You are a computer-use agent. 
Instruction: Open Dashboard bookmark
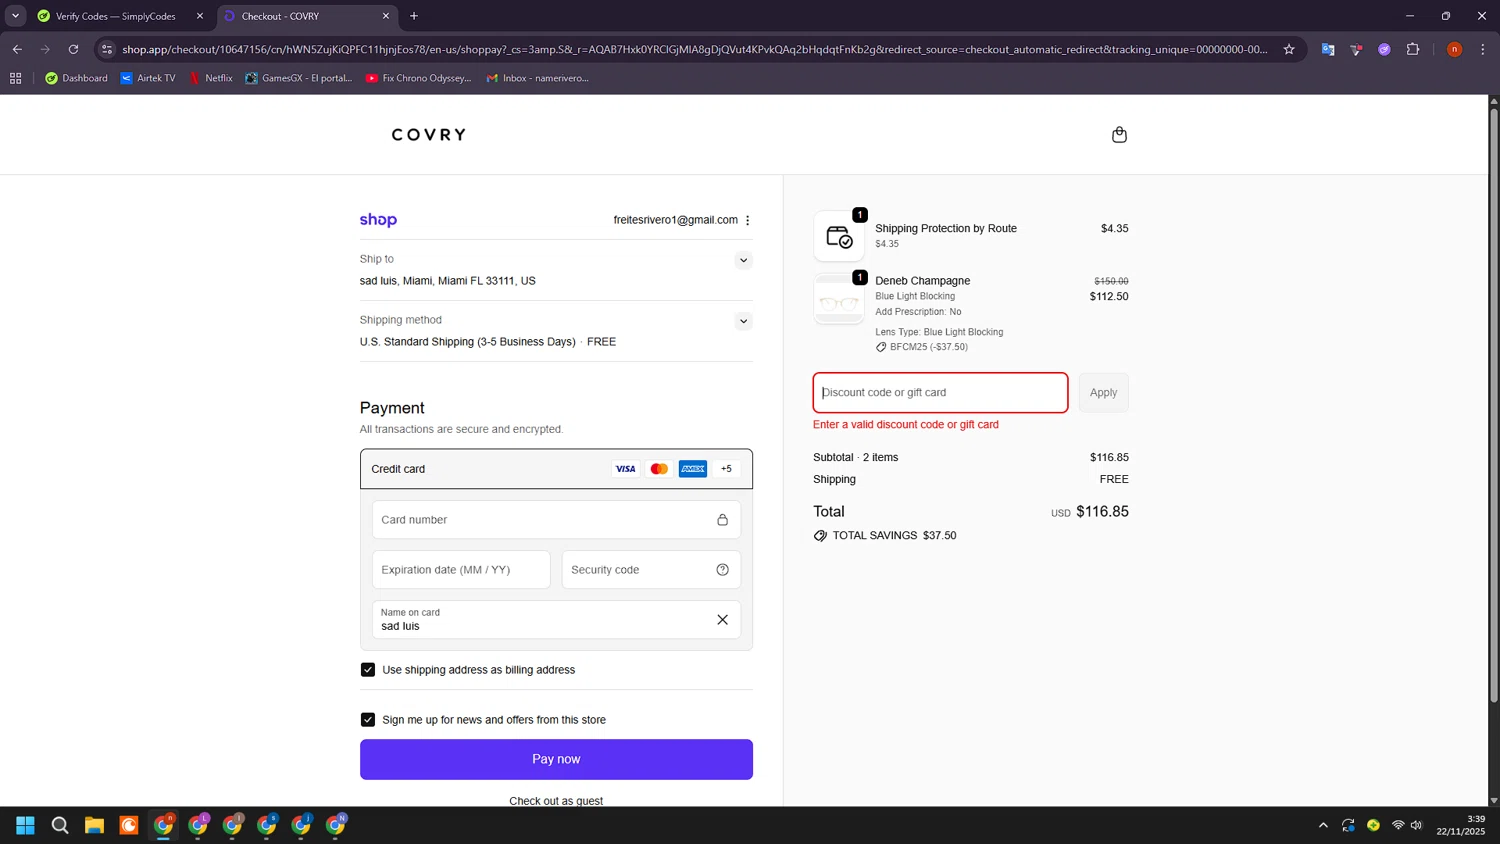[x=76, y=78]
